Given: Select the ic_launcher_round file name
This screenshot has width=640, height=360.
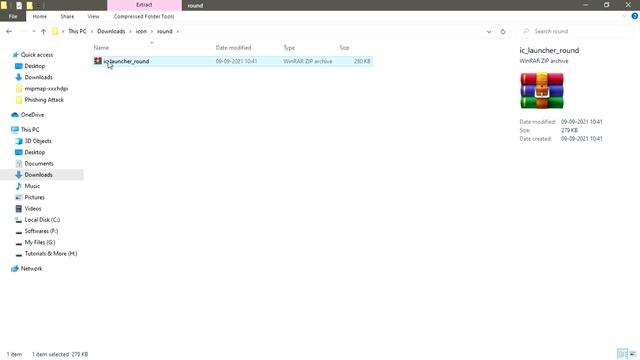Looking at the screenshot, I should pos(127,61).
